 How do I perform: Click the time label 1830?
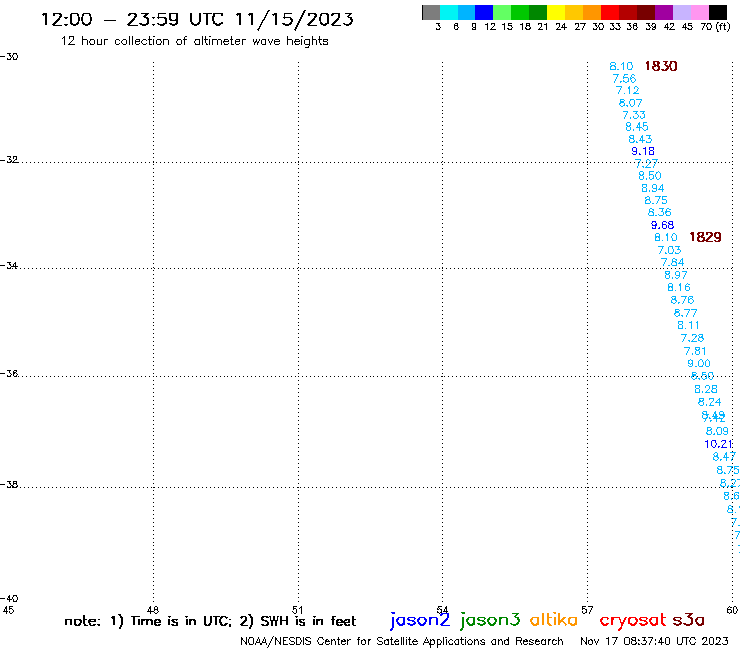point(661,66)
